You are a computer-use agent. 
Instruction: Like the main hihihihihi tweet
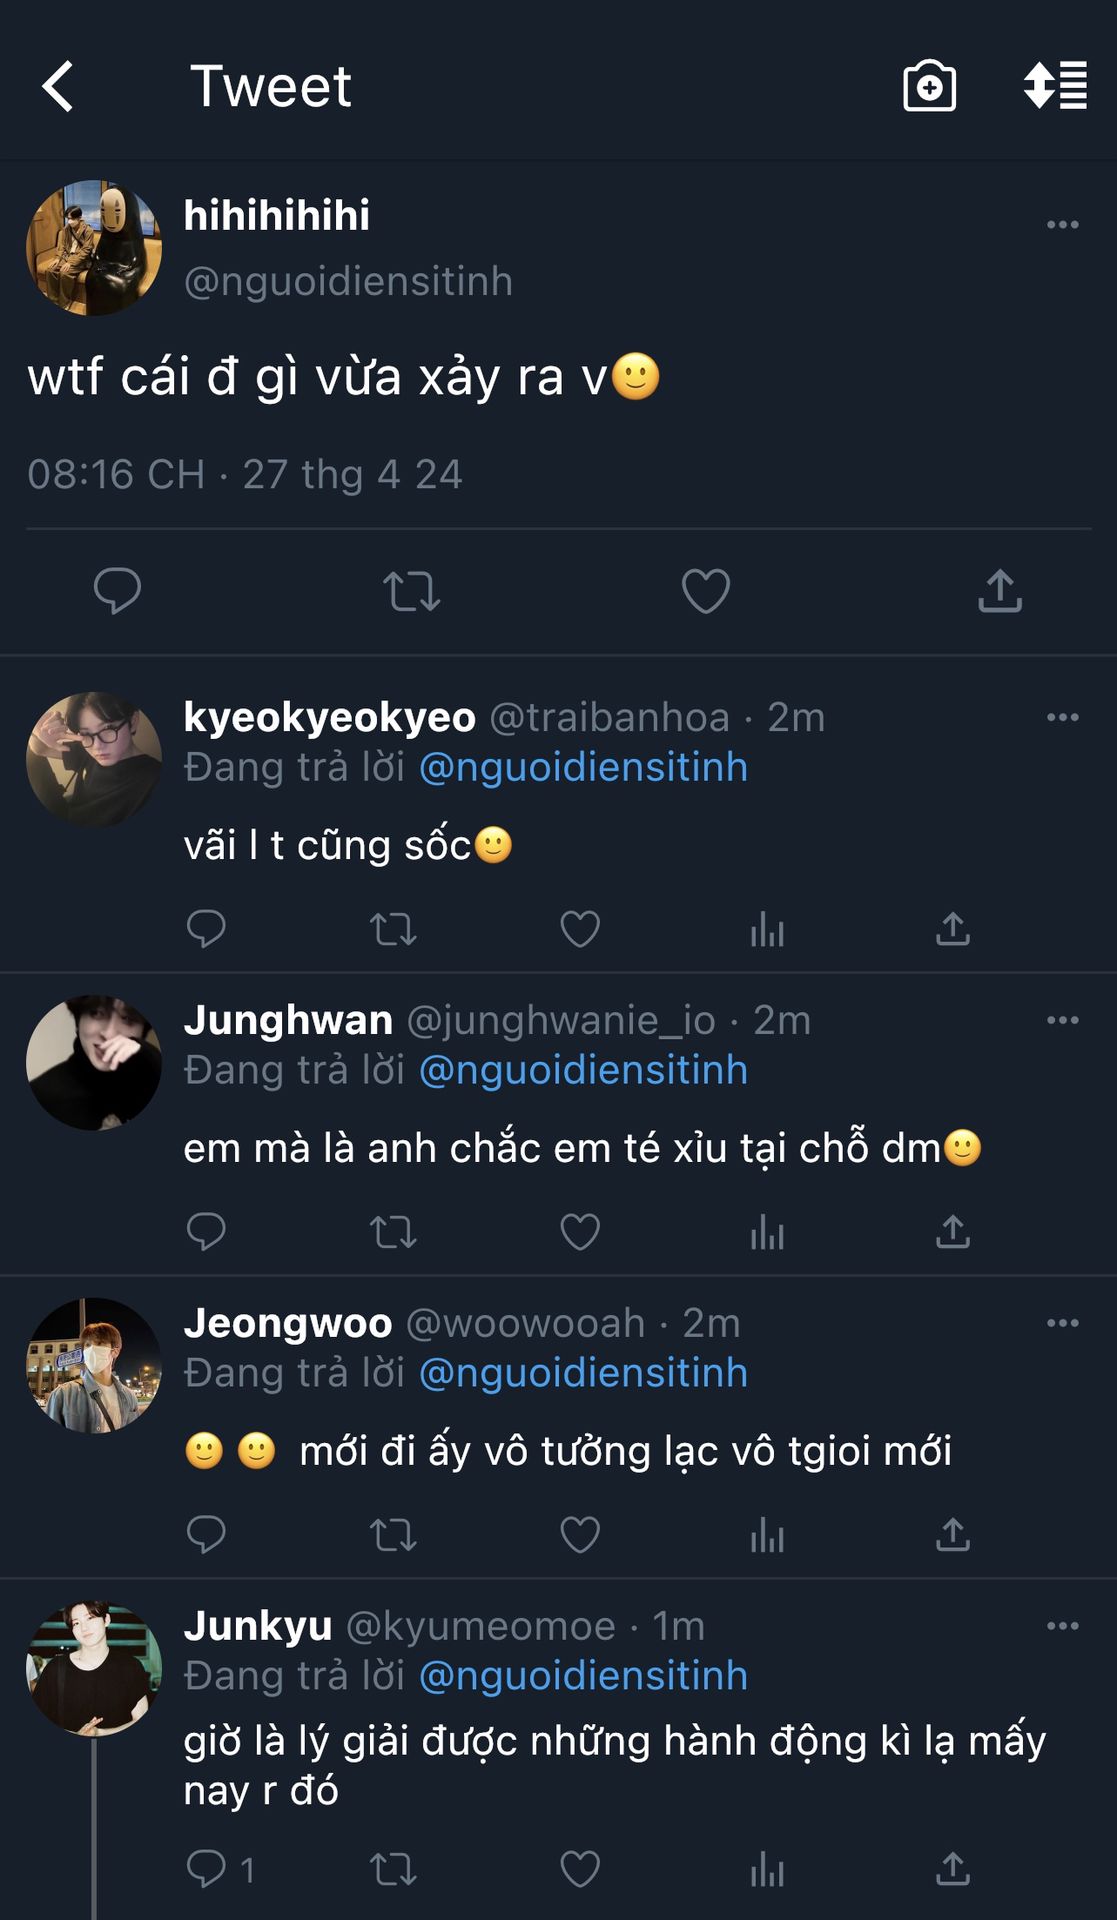click(x=705, y=590)
